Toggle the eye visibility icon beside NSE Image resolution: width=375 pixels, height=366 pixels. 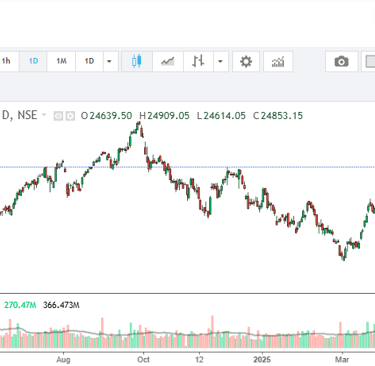(58, 116)
